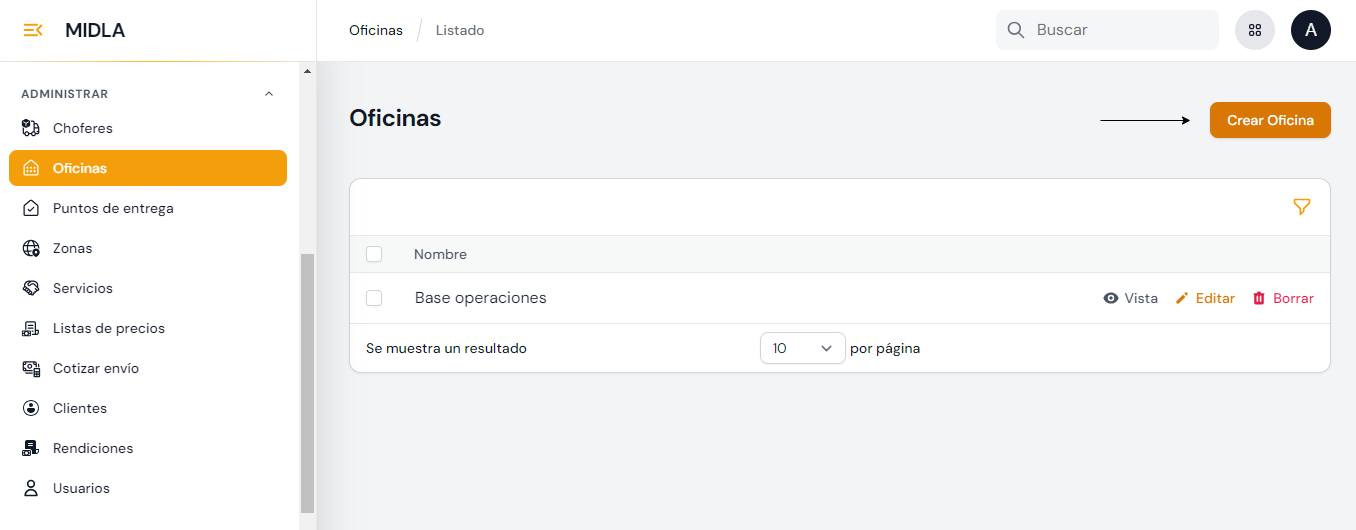
Task: Open Puntos de entrega menu item
Action: point(113,208)
